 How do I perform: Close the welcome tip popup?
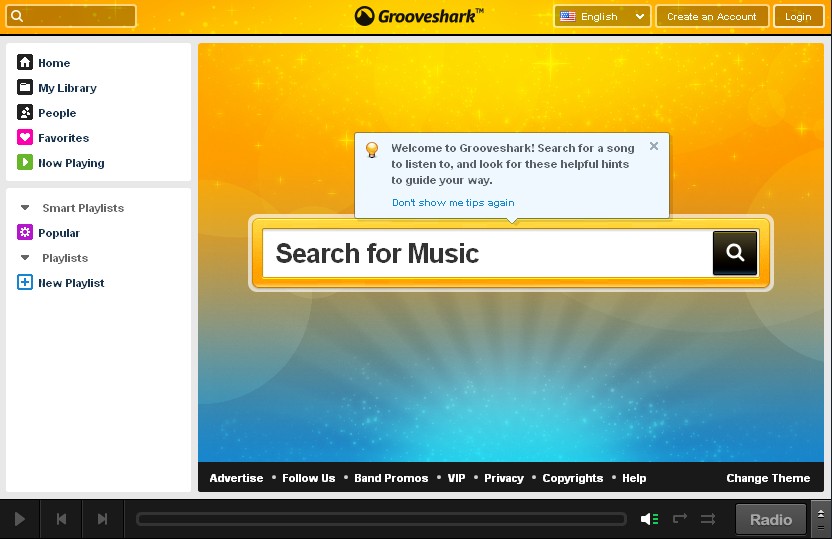[x=654, y=146]
